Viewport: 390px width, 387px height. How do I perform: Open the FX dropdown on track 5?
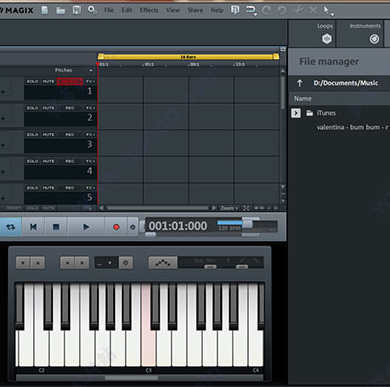(x=90, y=188)
